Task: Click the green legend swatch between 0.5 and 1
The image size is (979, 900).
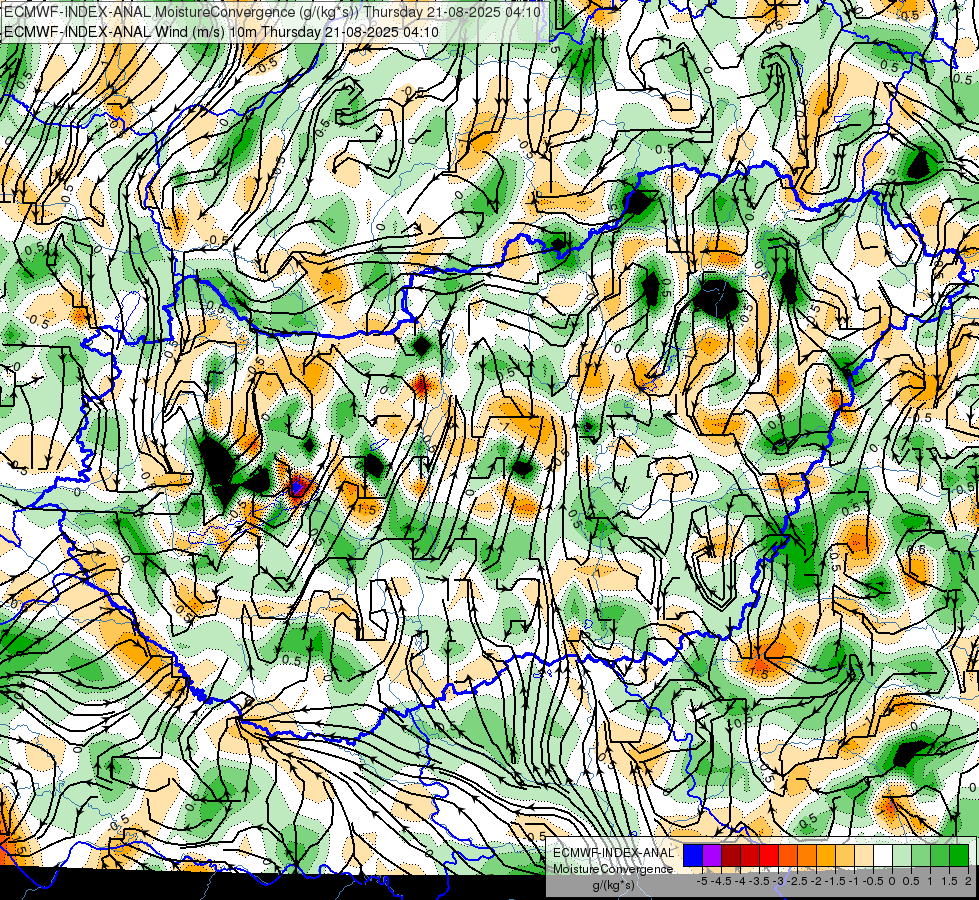Action: [x=921, y=856]
